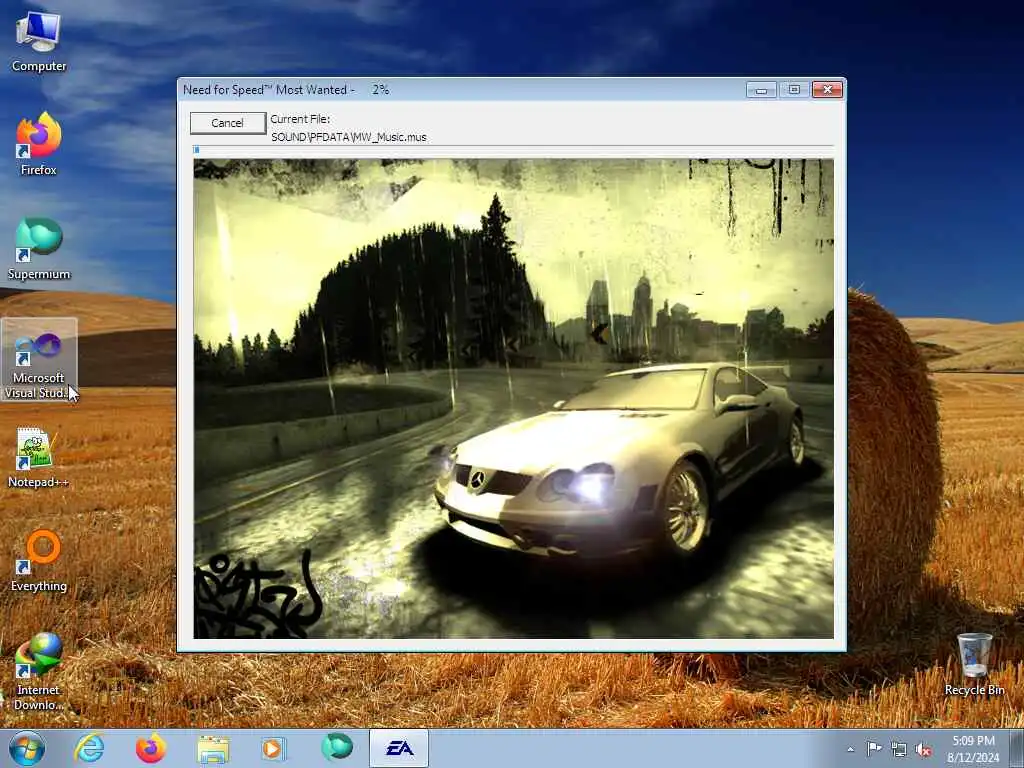Select the Internet Download Manager shortcut
Image resolution: width=1024 pixels, height=768 pixels.
click(39, 672)
